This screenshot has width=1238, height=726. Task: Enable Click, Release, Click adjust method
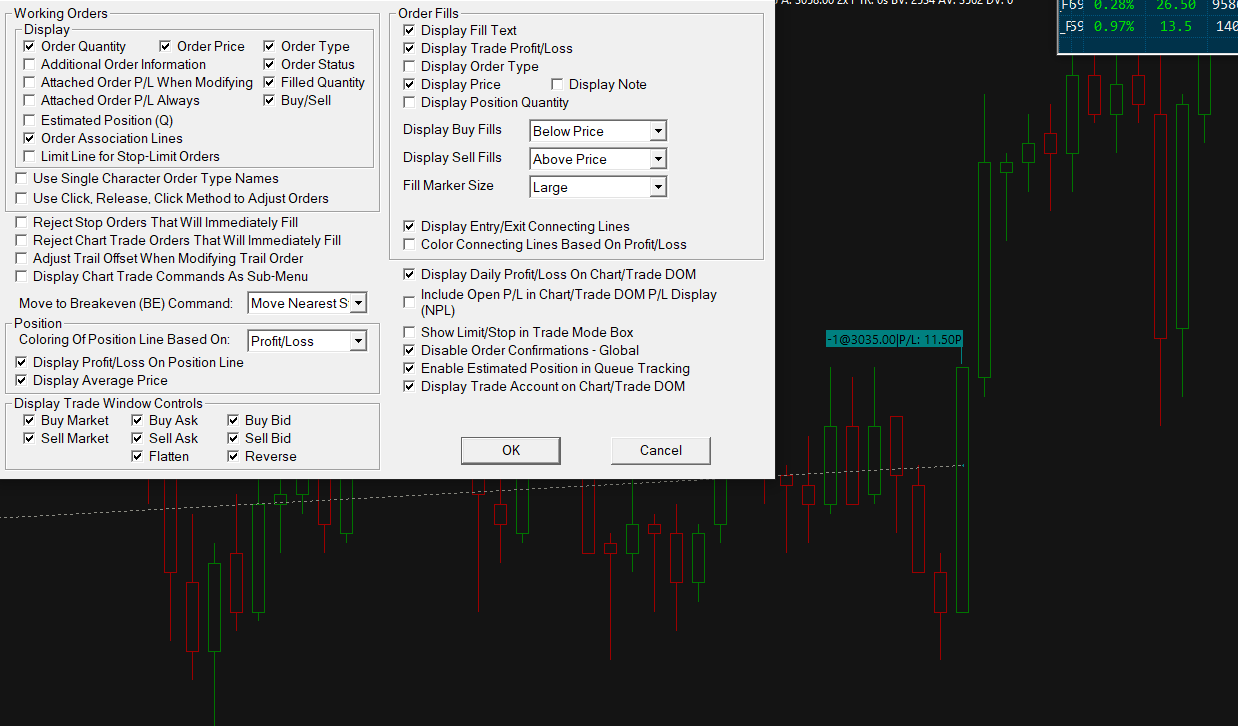click(x=21, y=199)
